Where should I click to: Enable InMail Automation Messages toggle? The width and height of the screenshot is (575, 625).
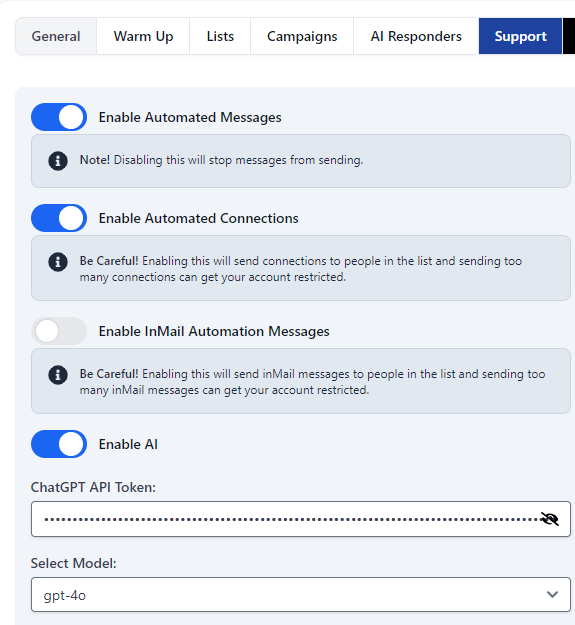[59, 331]
